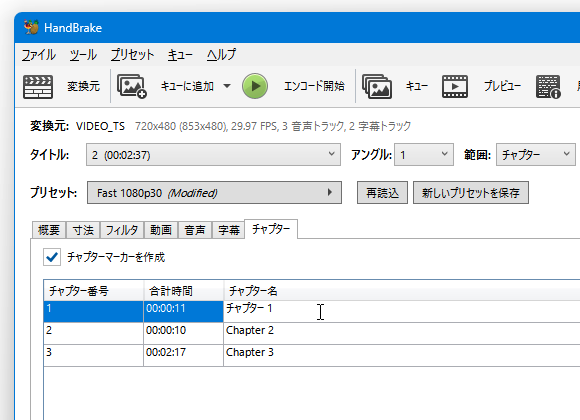580x420 pixels.
Task: Click the チャプター番号 column header
Action: point(94,291)
